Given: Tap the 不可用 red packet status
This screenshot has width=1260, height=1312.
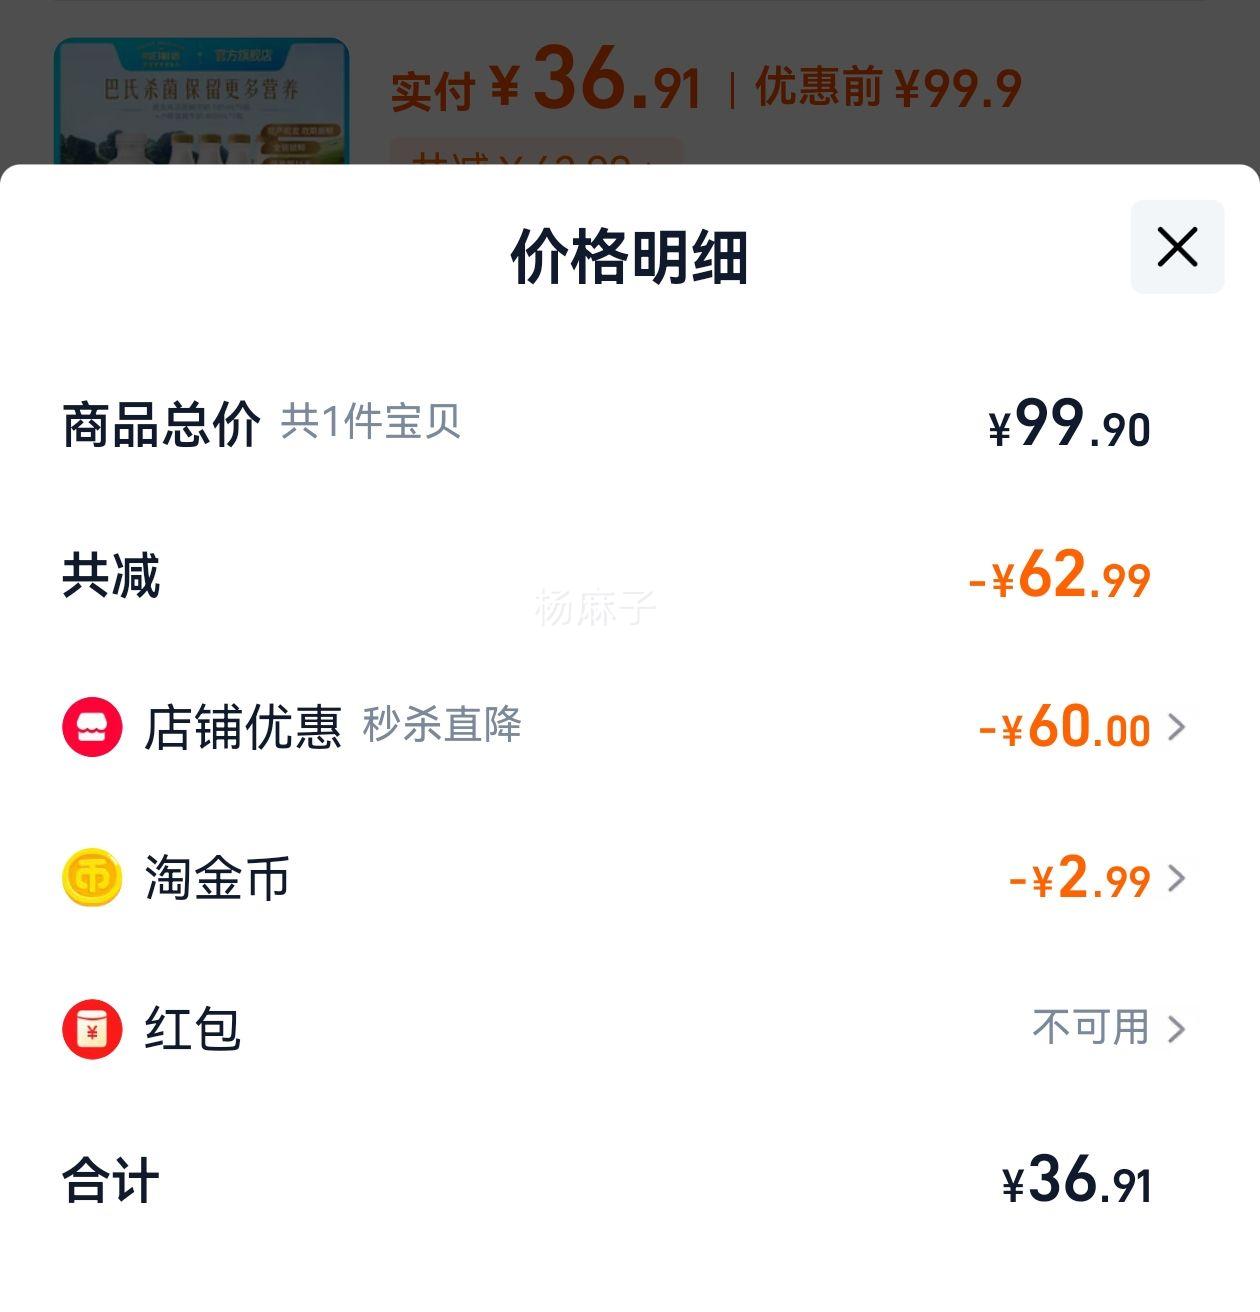Looking at the screenshot, I should (1091, 1028).
